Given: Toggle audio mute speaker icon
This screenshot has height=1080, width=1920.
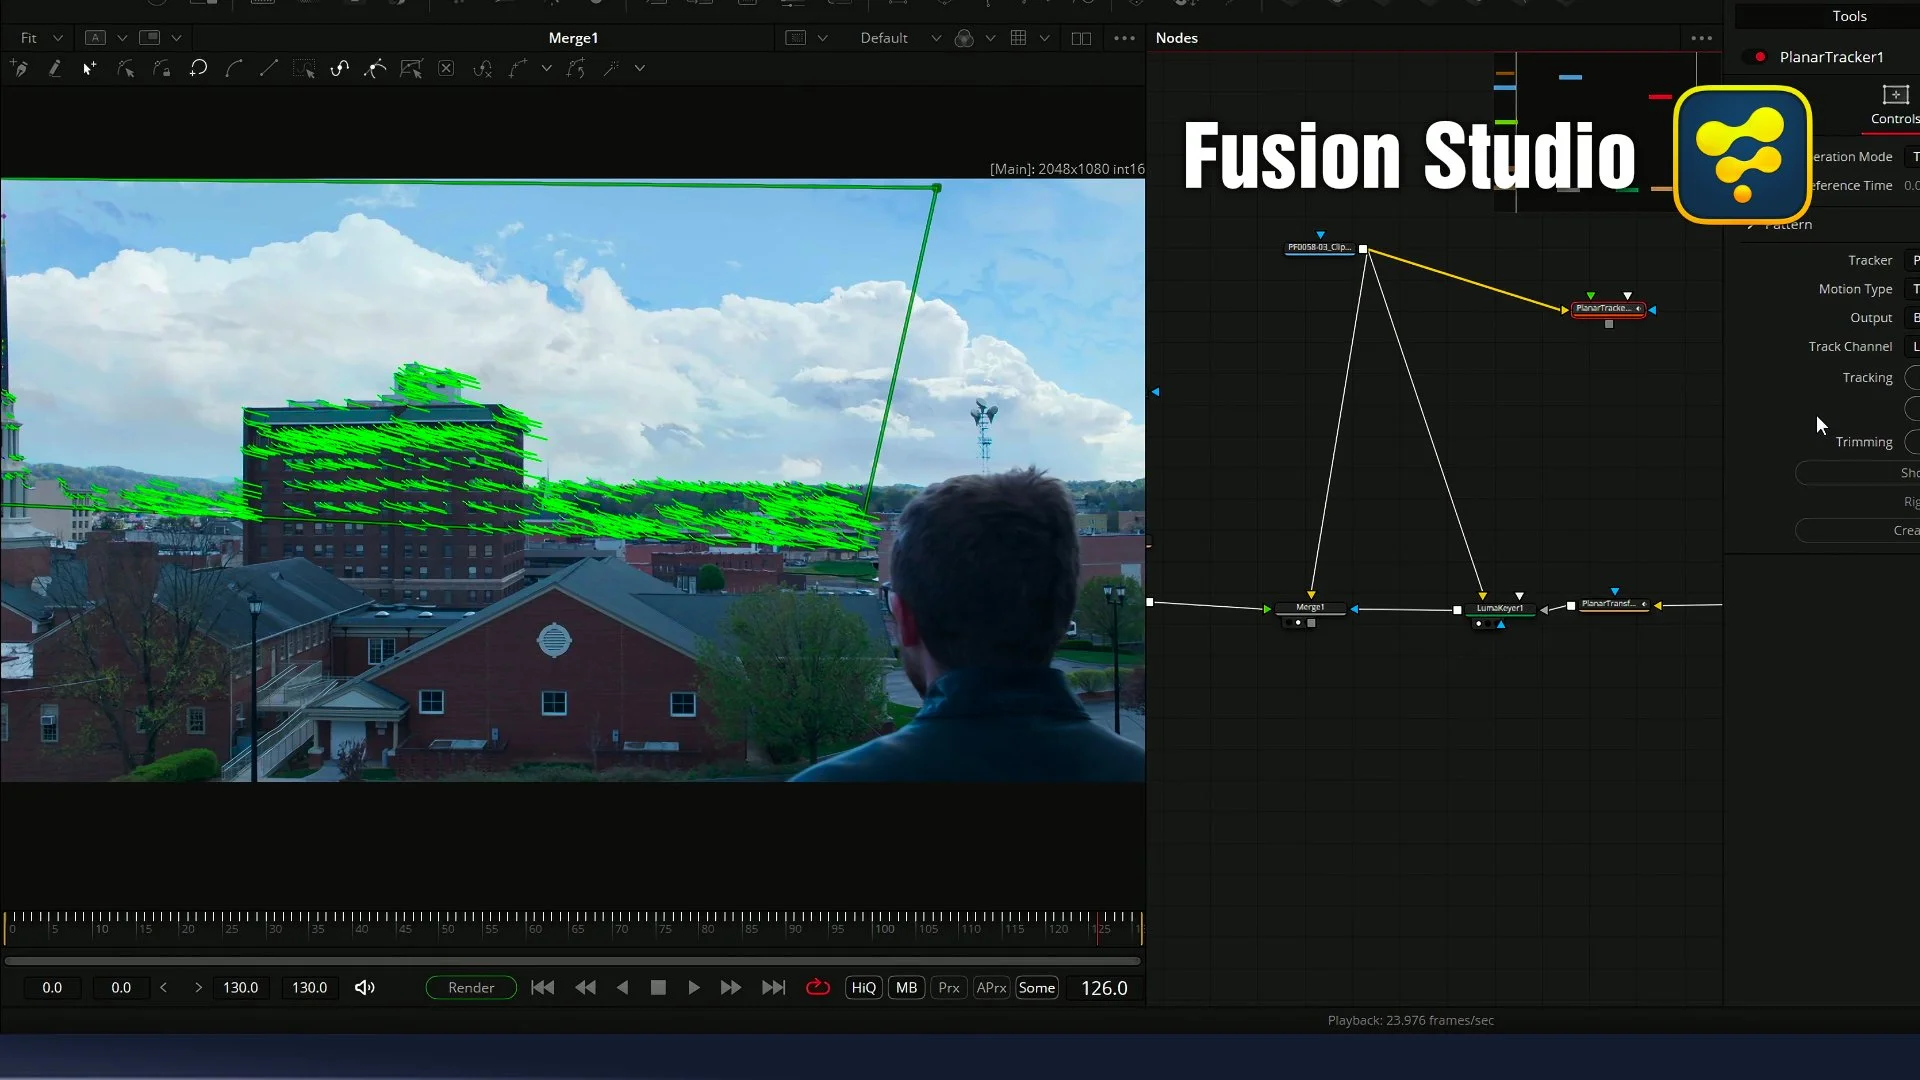Looking at the screenshot, I should [365, 988].
